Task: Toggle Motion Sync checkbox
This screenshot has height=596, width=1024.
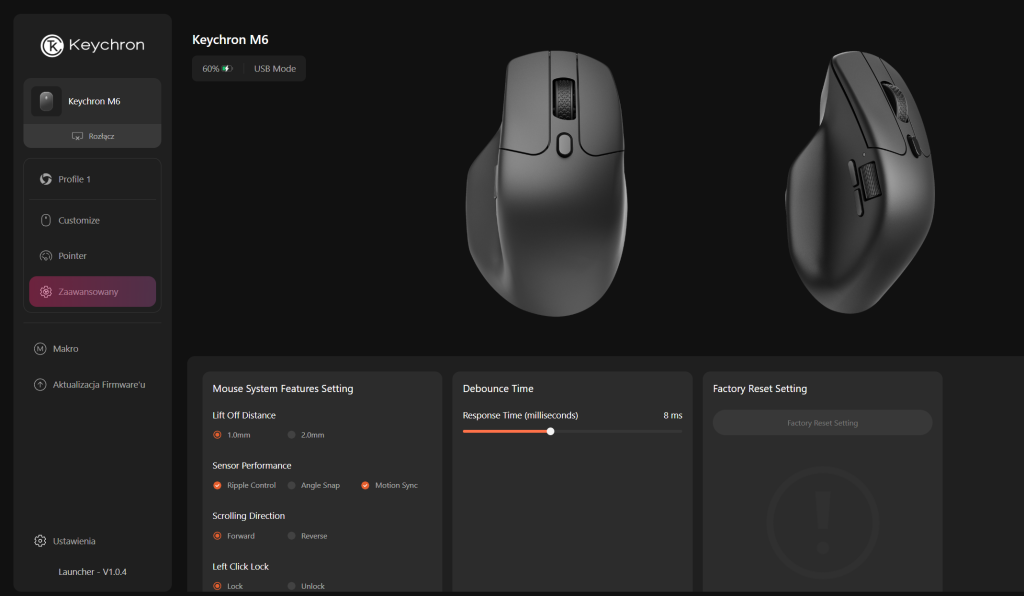Action: [x=366, y=485]
